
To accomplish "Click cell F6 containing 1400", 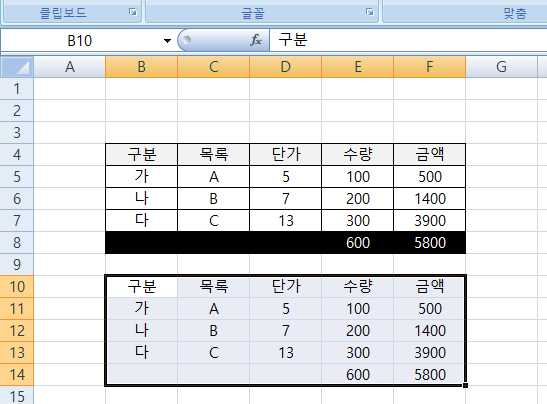I will tap(429, 199).
